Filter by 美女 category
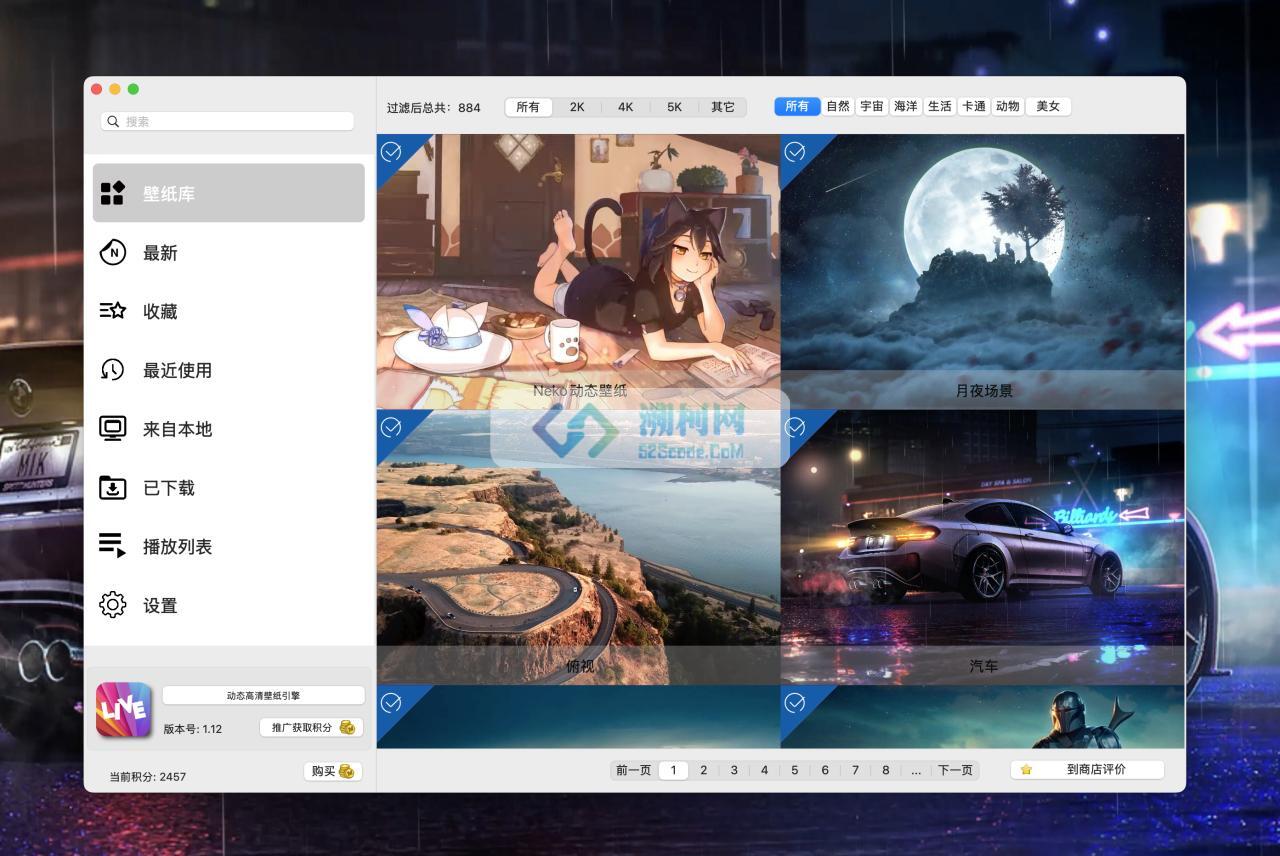Image resolution: width=1280 pixels, height=856 pixels. pyautogui.click(x=1048, y=106)
